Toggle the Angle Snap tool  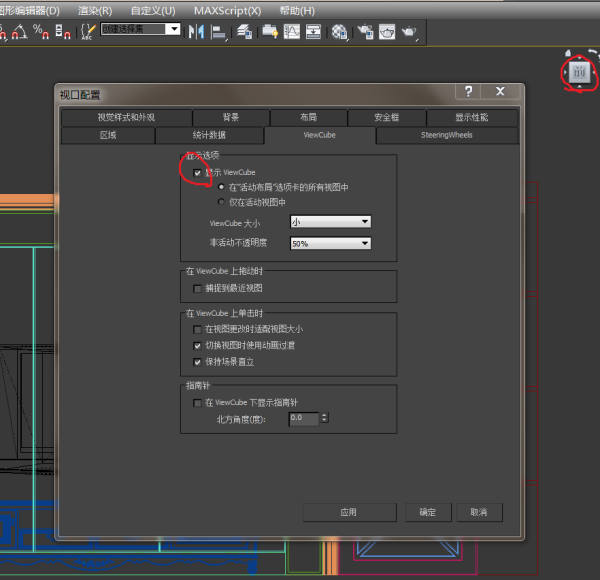(19, 31)
